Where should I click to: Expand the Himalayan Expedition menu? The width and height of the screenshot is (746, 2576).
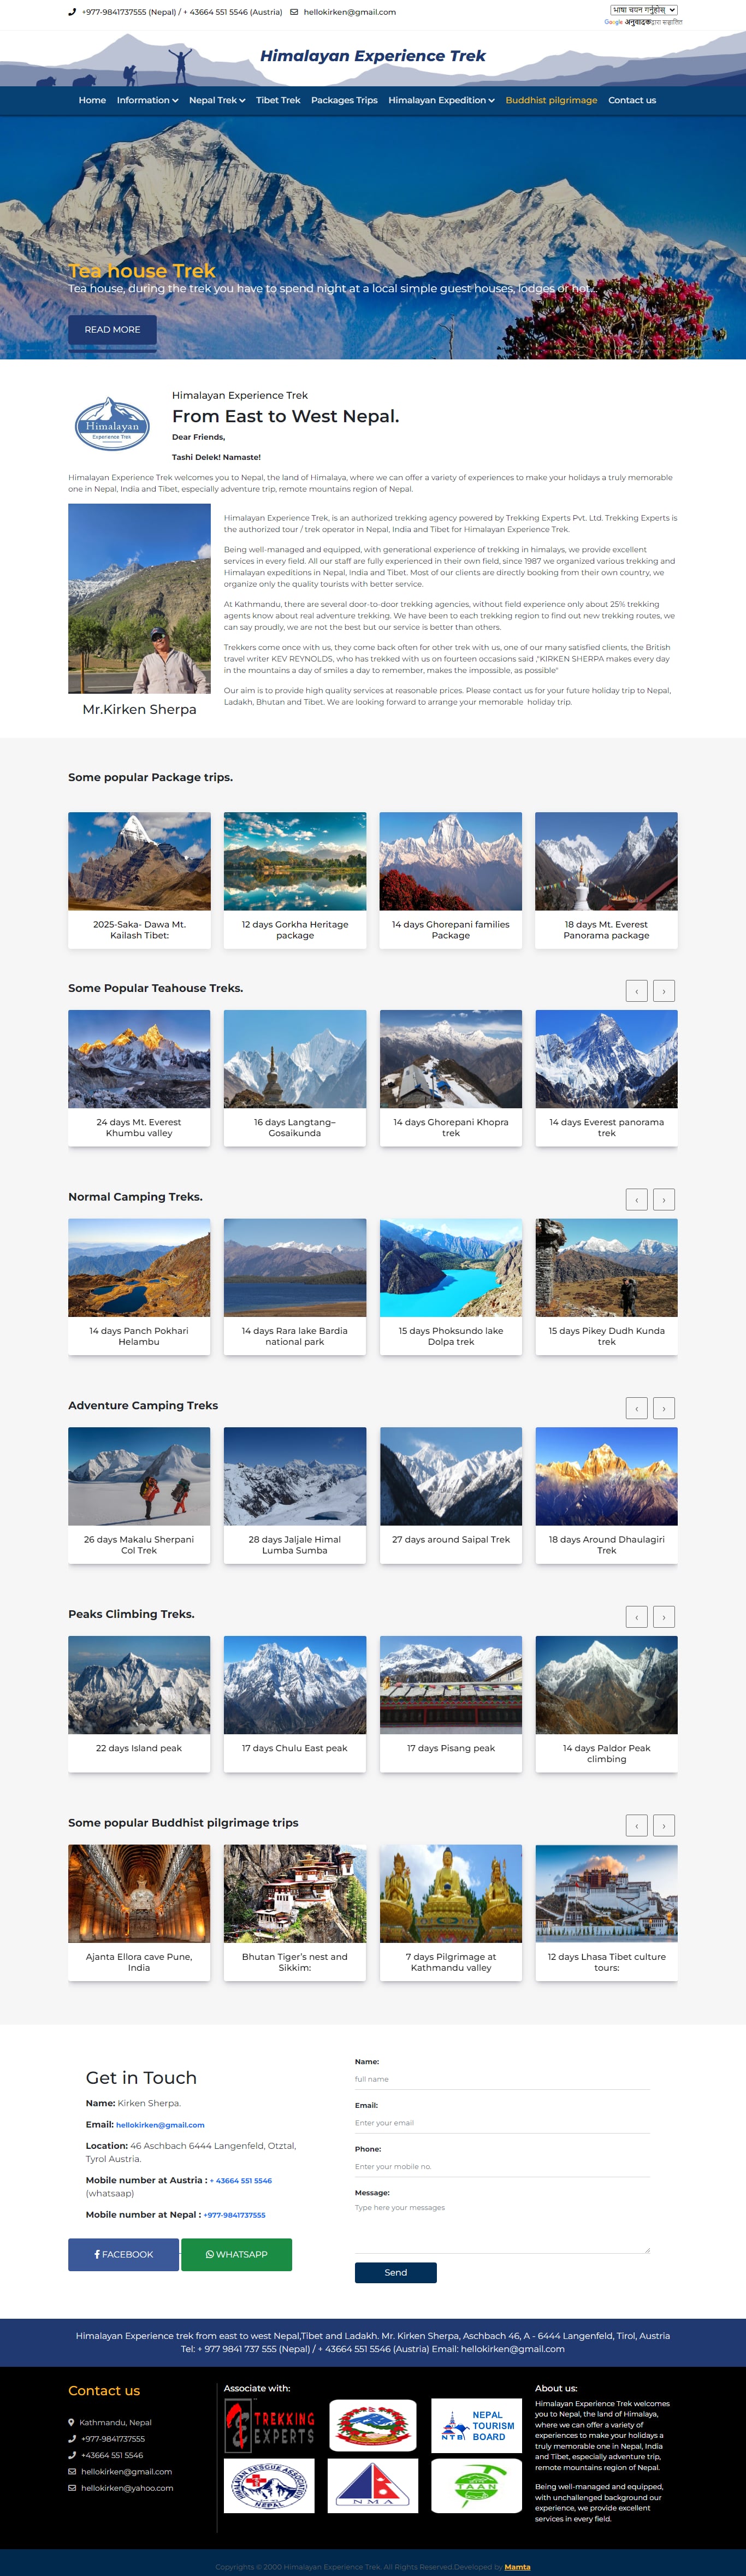tap(441, 100)
